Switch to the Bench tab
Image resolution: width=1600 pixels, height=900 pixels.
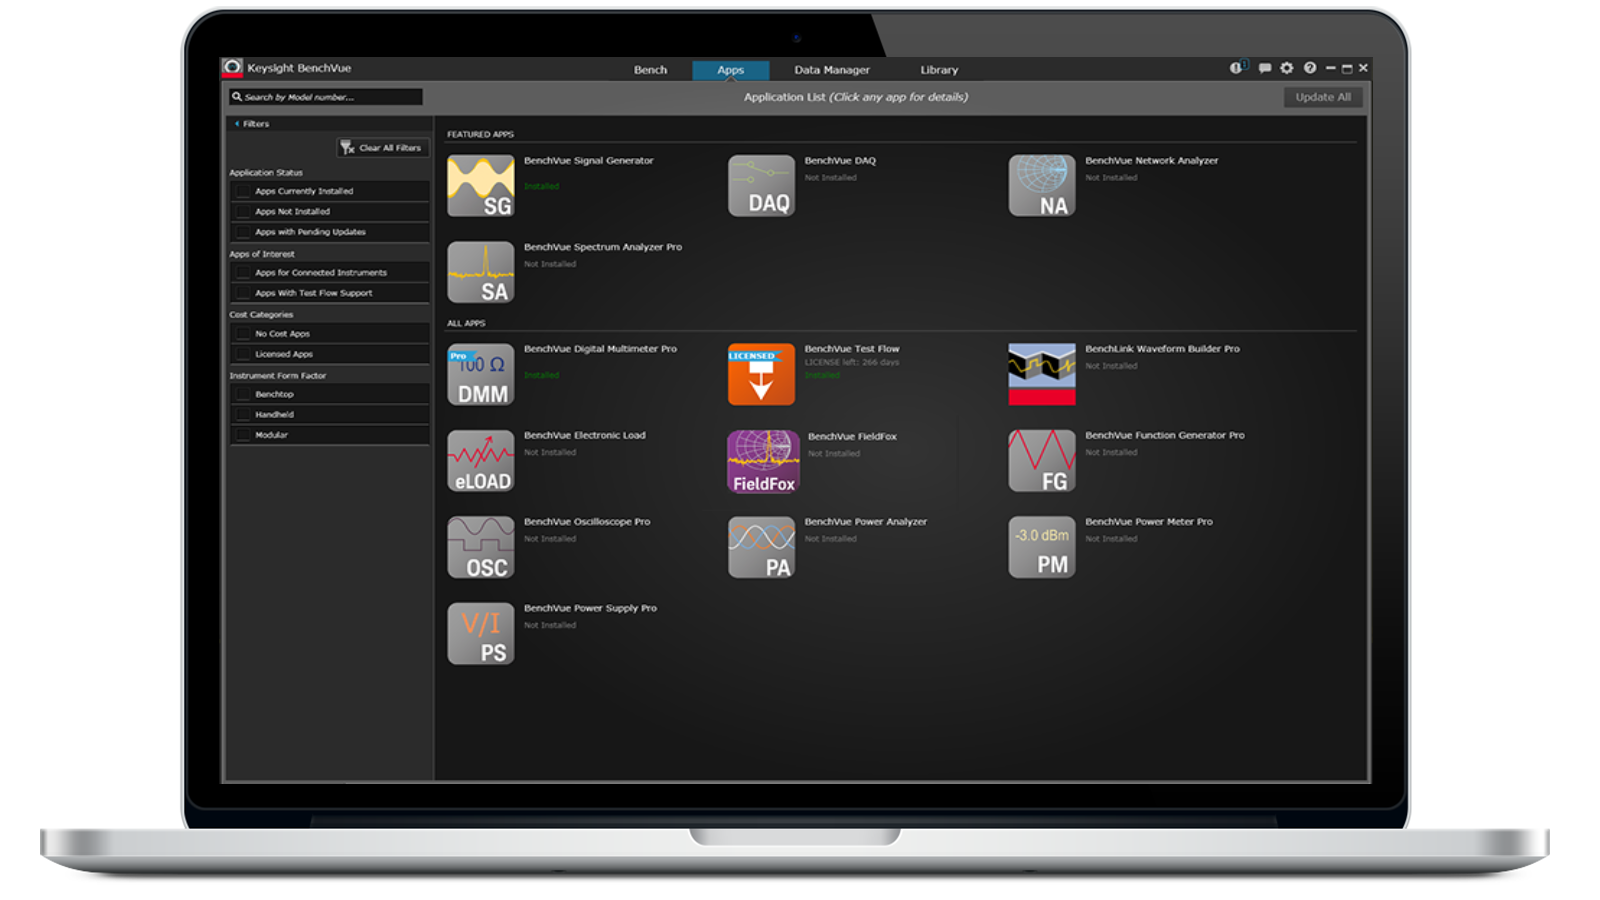point(650,70)
